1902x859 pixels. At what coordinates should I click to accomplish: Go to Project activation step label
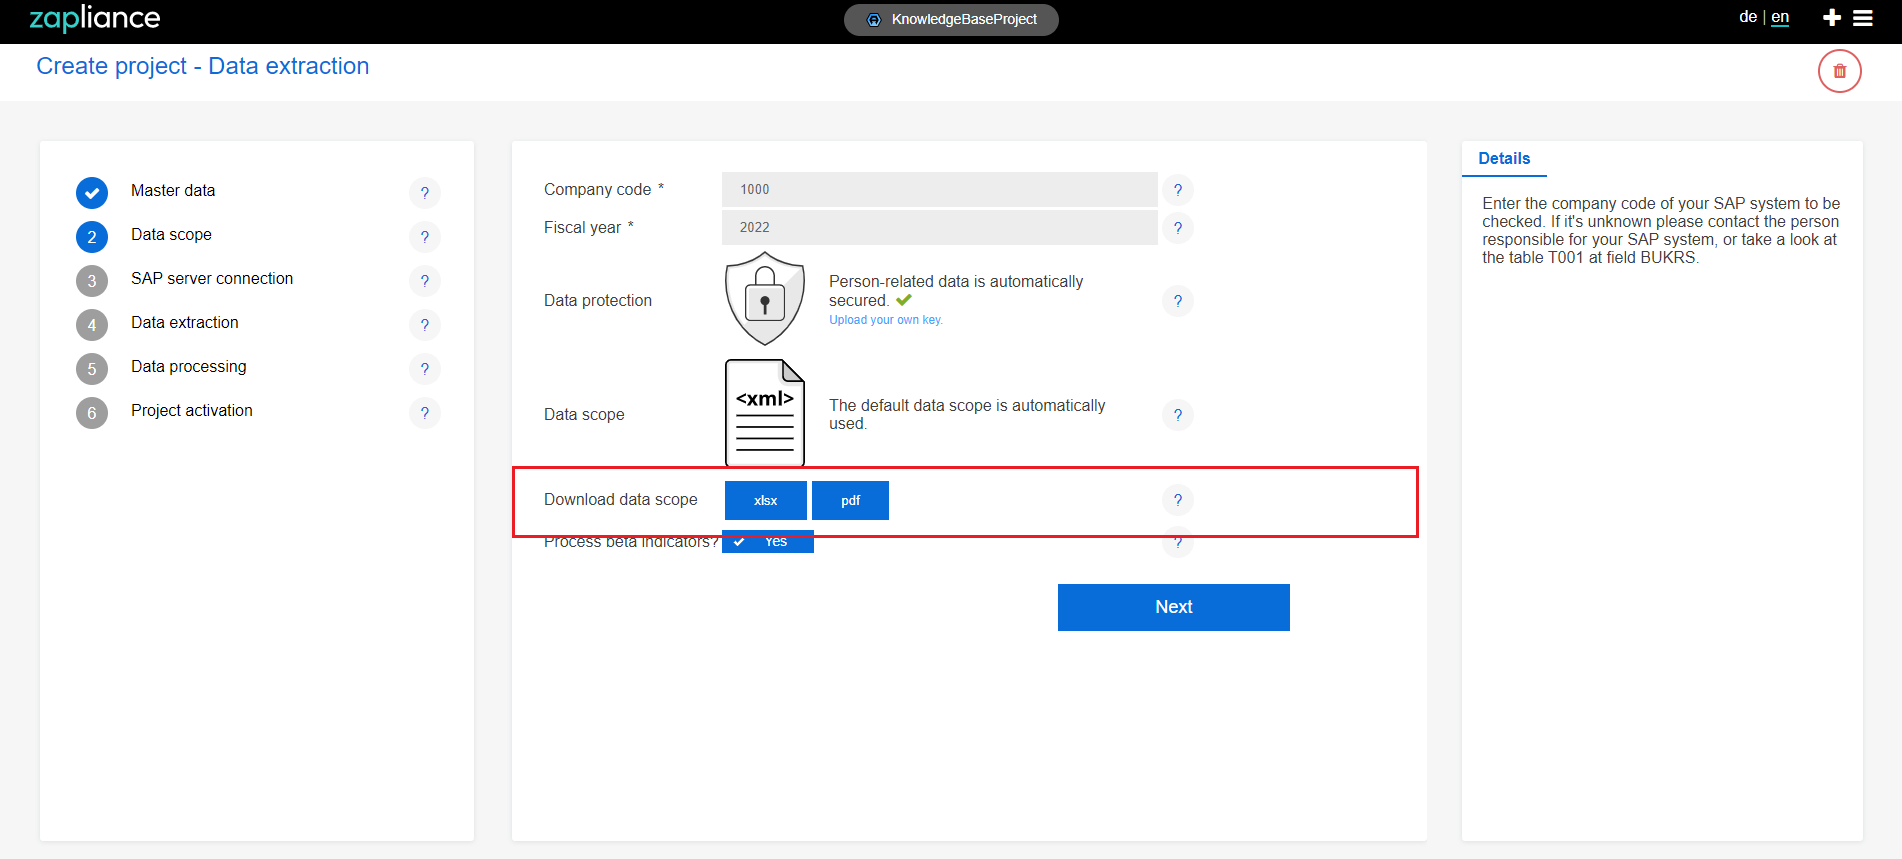pos(192,410)
